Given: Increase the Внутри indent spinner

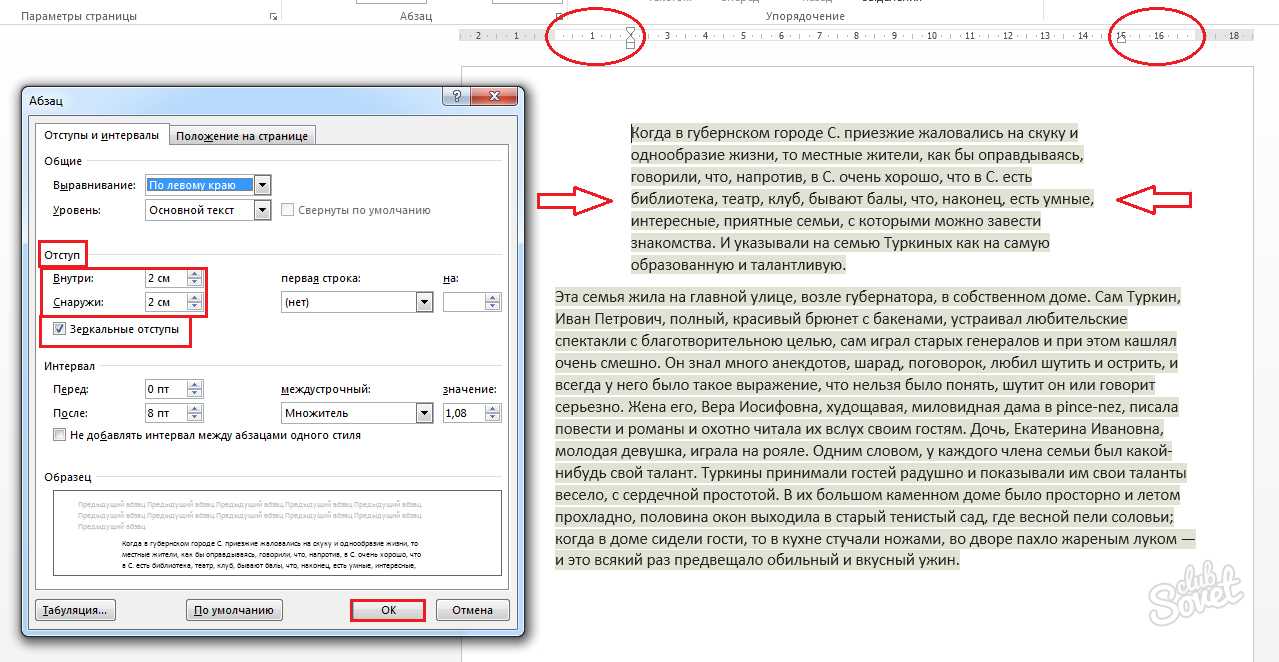Looking at the screenshot, I should [195, 274].
